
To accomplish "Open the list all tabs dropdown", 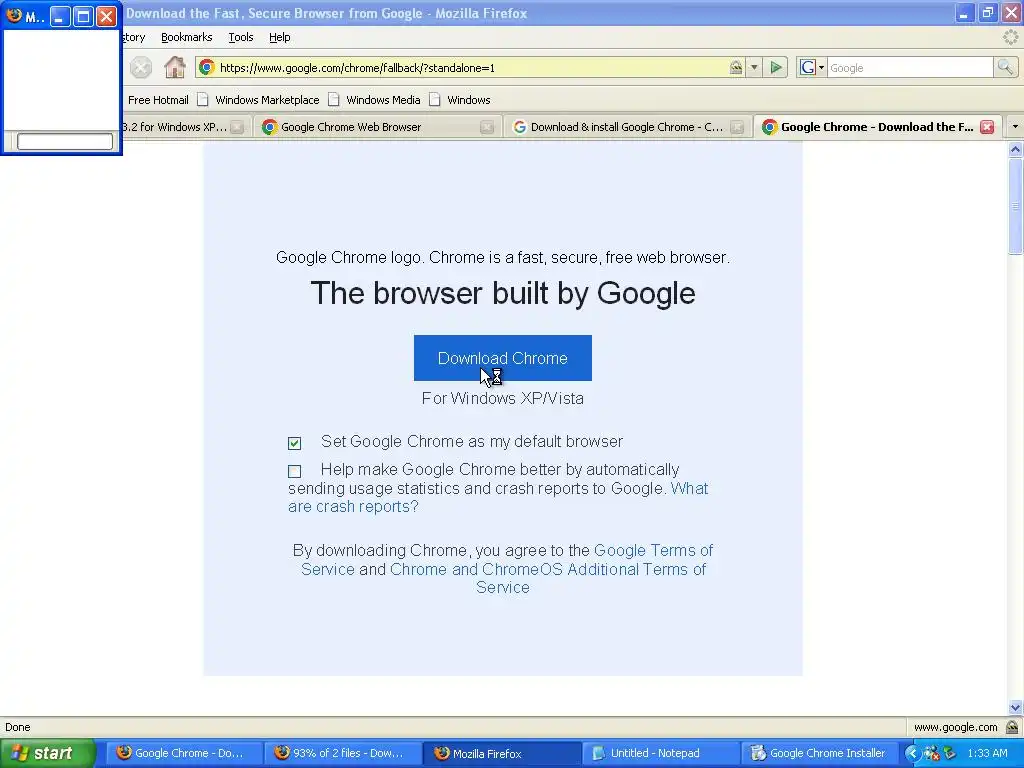I will pyautogui.click(x=1015, y=127).
